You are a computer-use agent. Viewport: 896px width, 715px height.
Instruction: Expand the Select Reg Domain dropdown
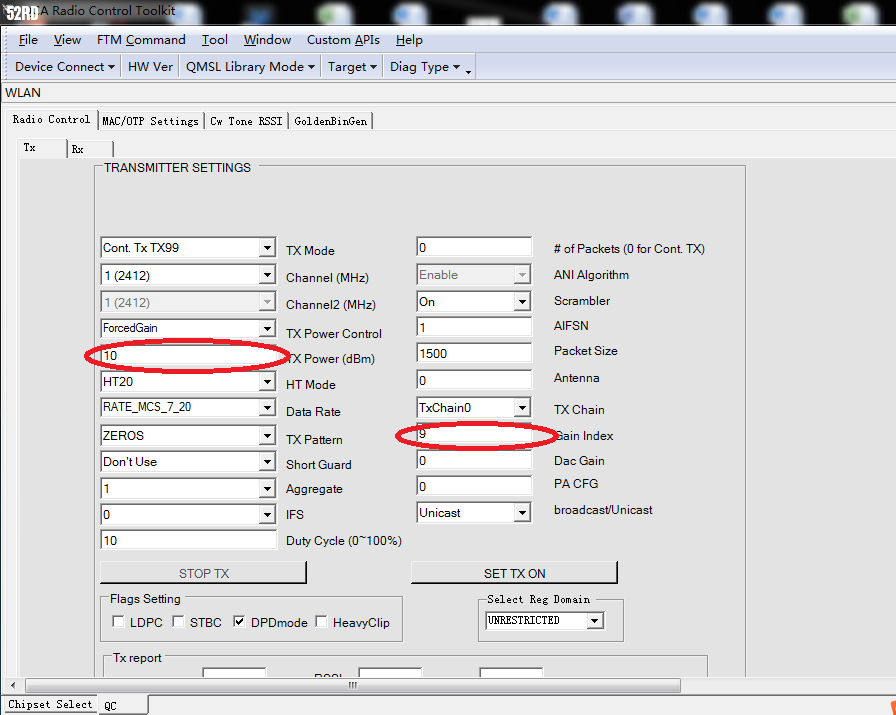tap(595, 621)
